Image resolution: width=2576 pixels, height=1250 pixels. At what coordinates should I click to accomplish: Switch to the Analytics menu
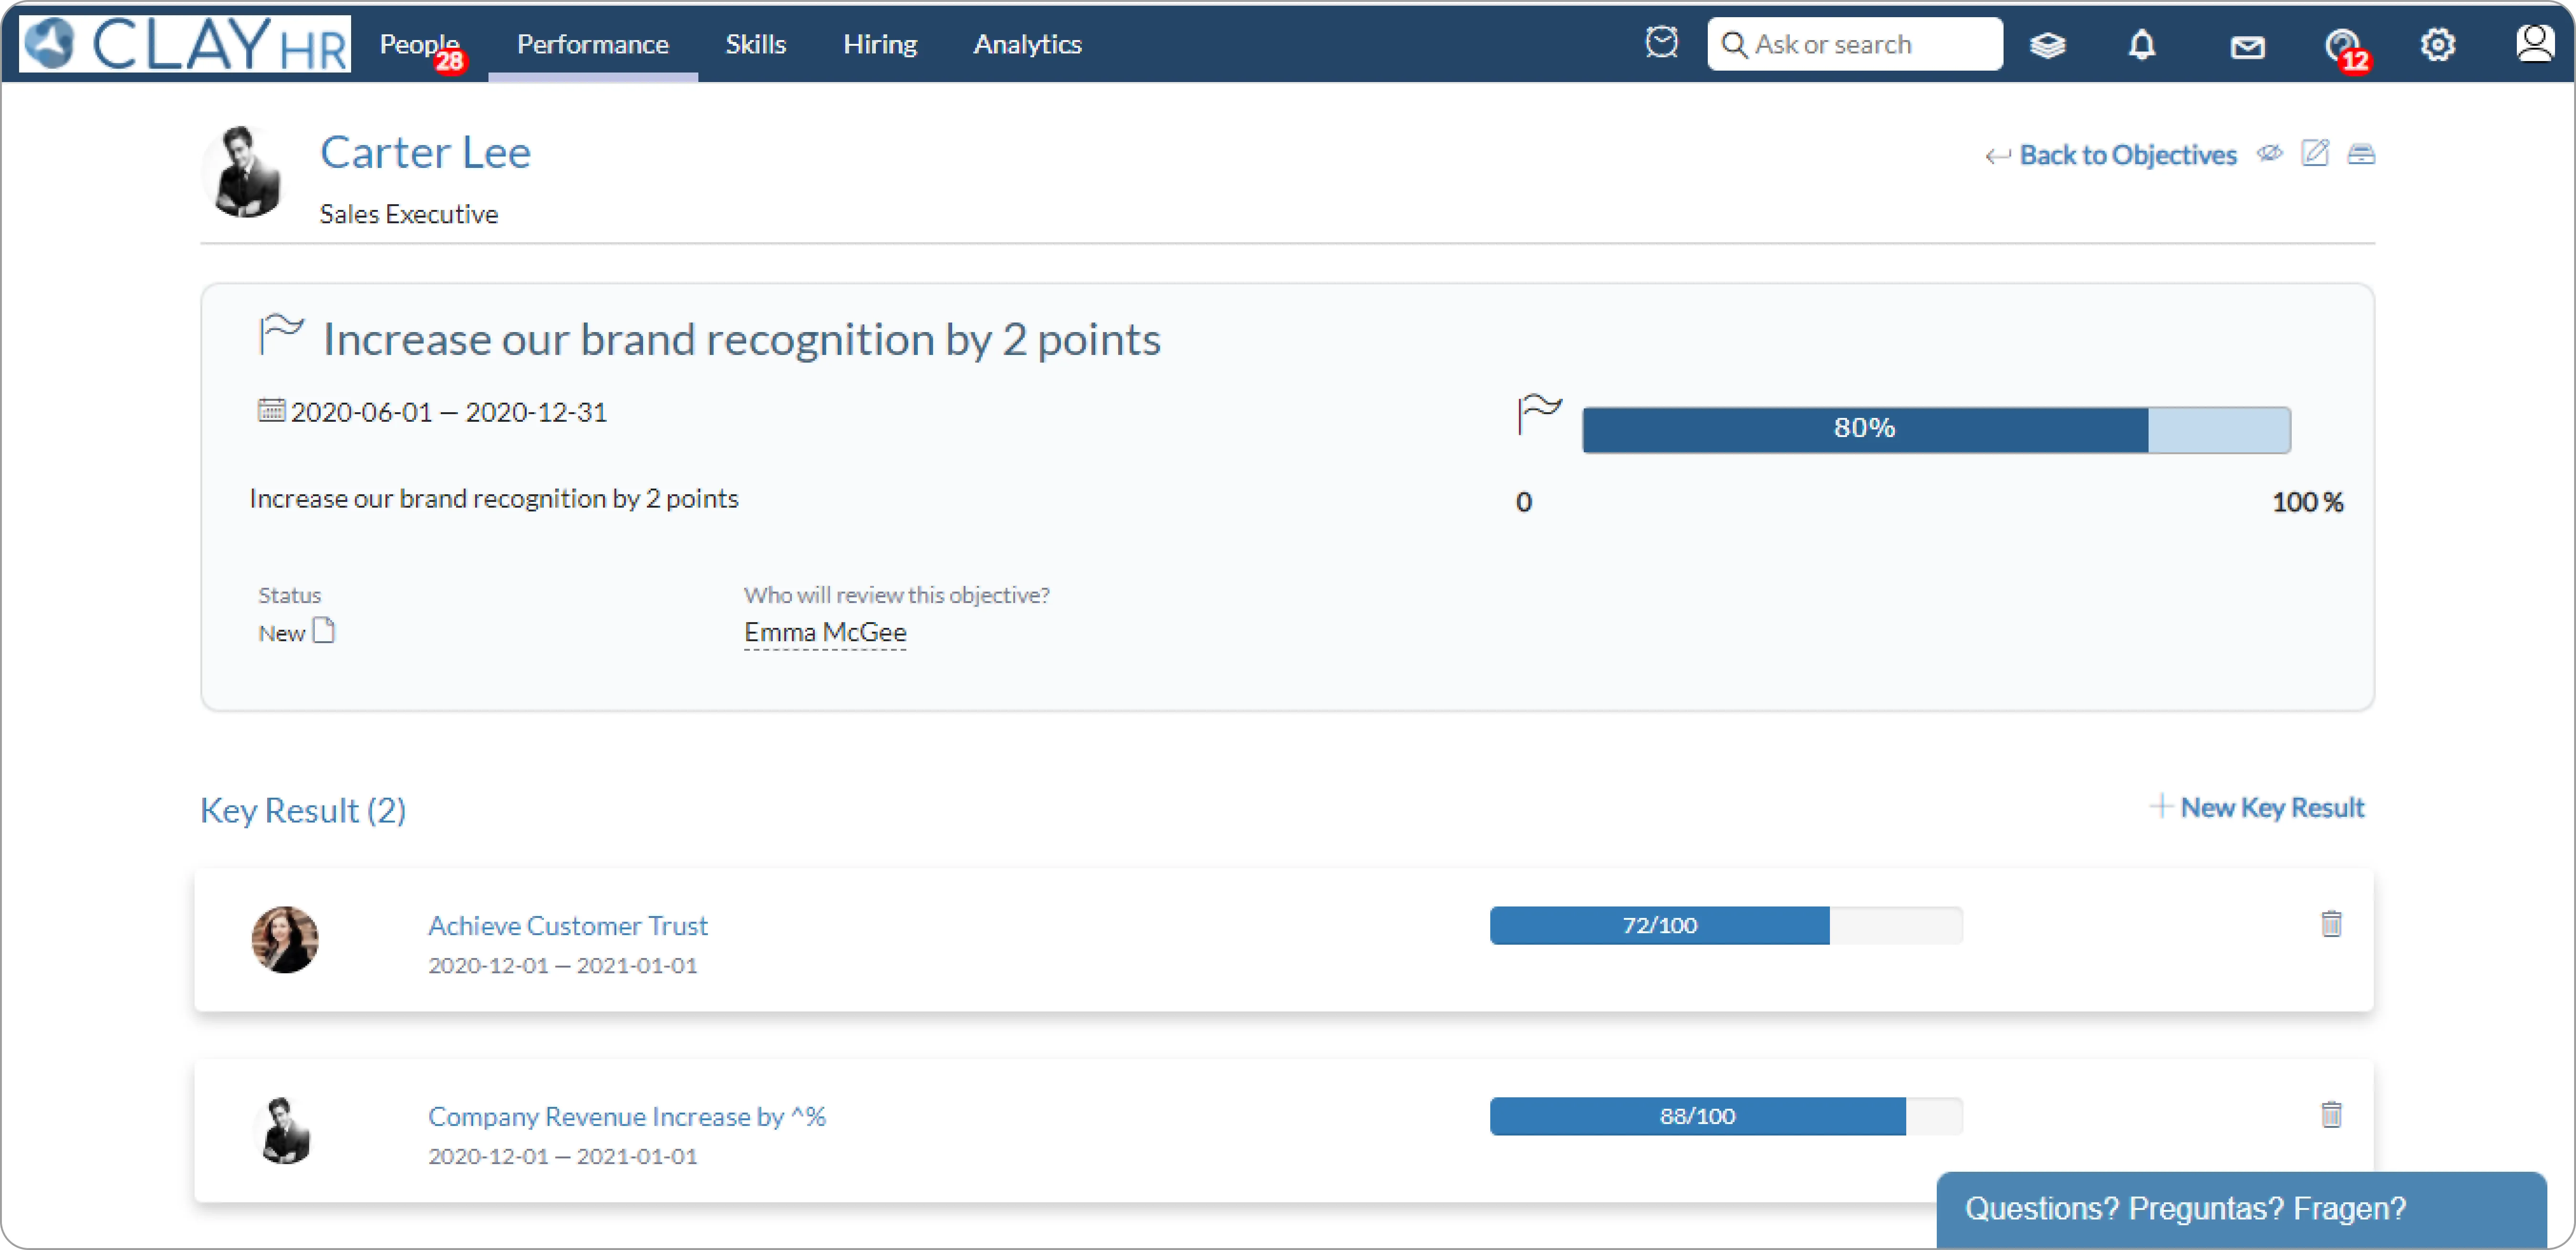point(1027,44)
